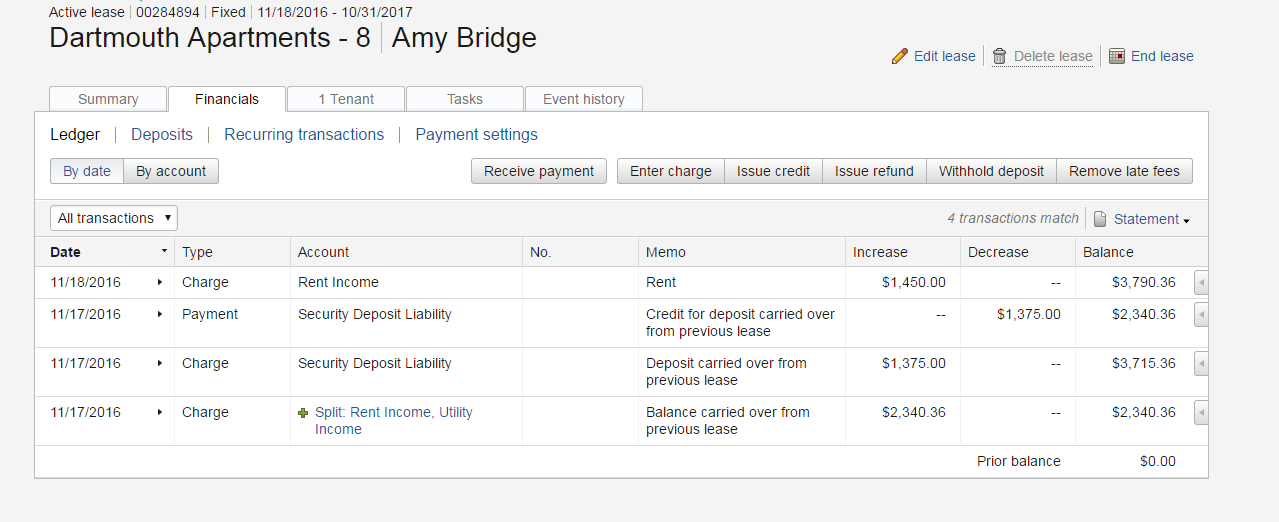This screenshot has width=1279, height=522.
Task: Click the Statement document icon
Action: (x=1100, y=219)
